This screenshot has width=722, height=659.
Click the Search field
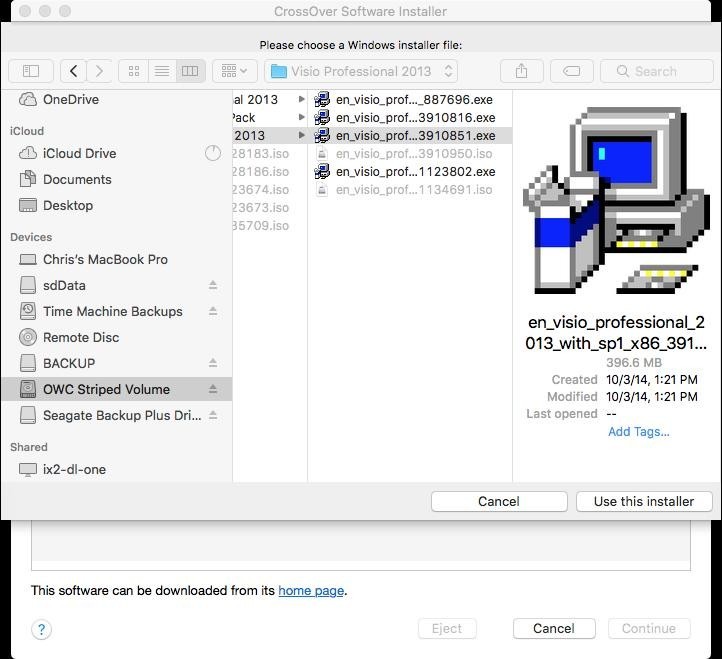658,71
